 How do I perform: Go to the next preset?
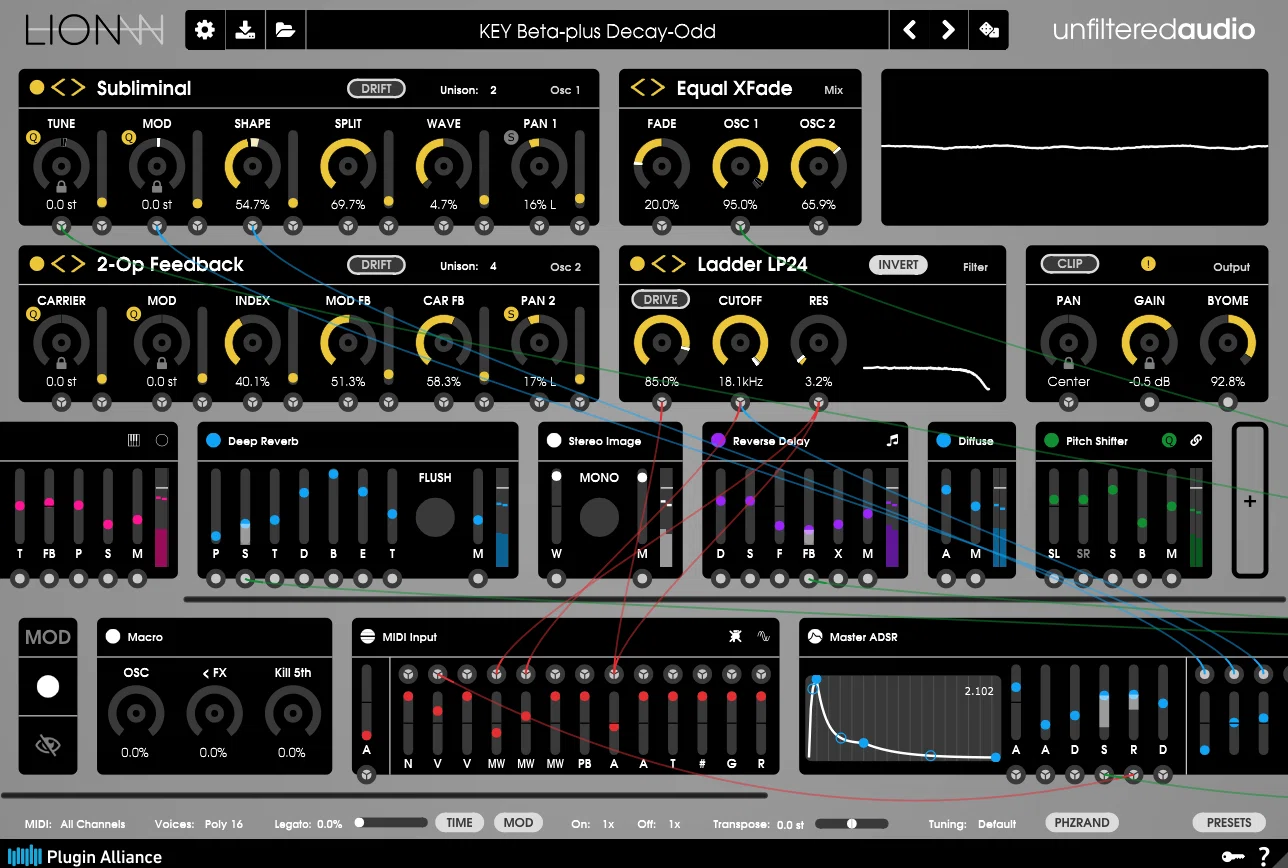(948, 30)
